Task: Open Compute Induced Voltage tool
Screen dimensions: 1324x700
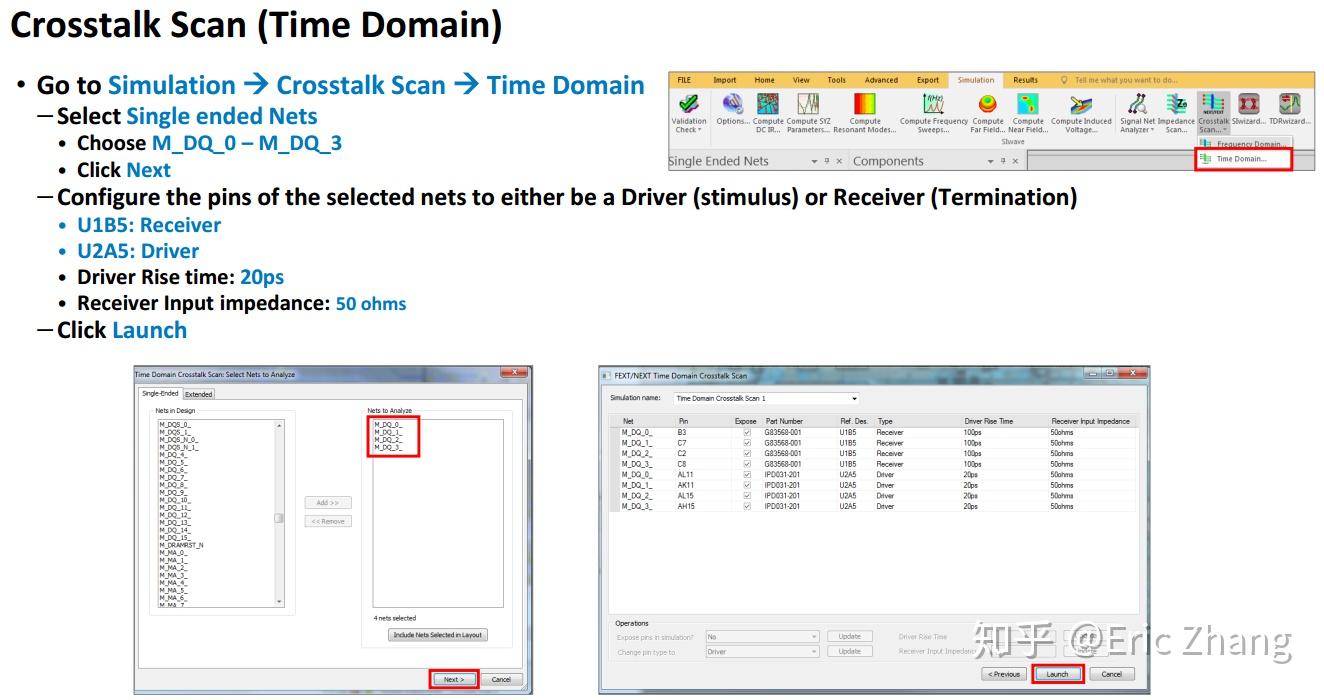Action: 1081,104
